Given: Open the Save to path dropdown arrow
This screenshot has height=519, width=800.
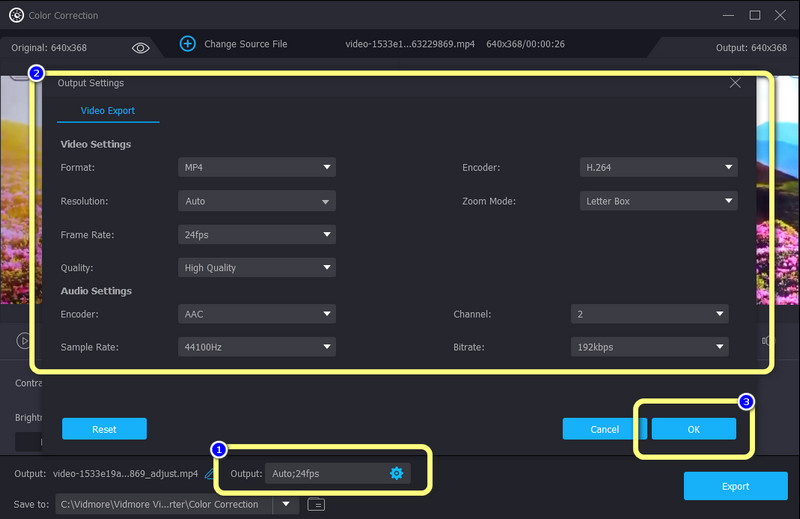Looking at the screenshot, I should click(x=288, y=504).
